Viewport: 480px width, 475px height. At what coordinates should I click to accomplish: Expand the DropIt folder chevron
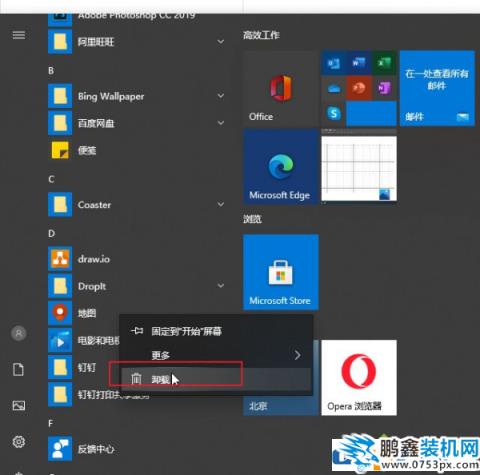pos(221,286)
